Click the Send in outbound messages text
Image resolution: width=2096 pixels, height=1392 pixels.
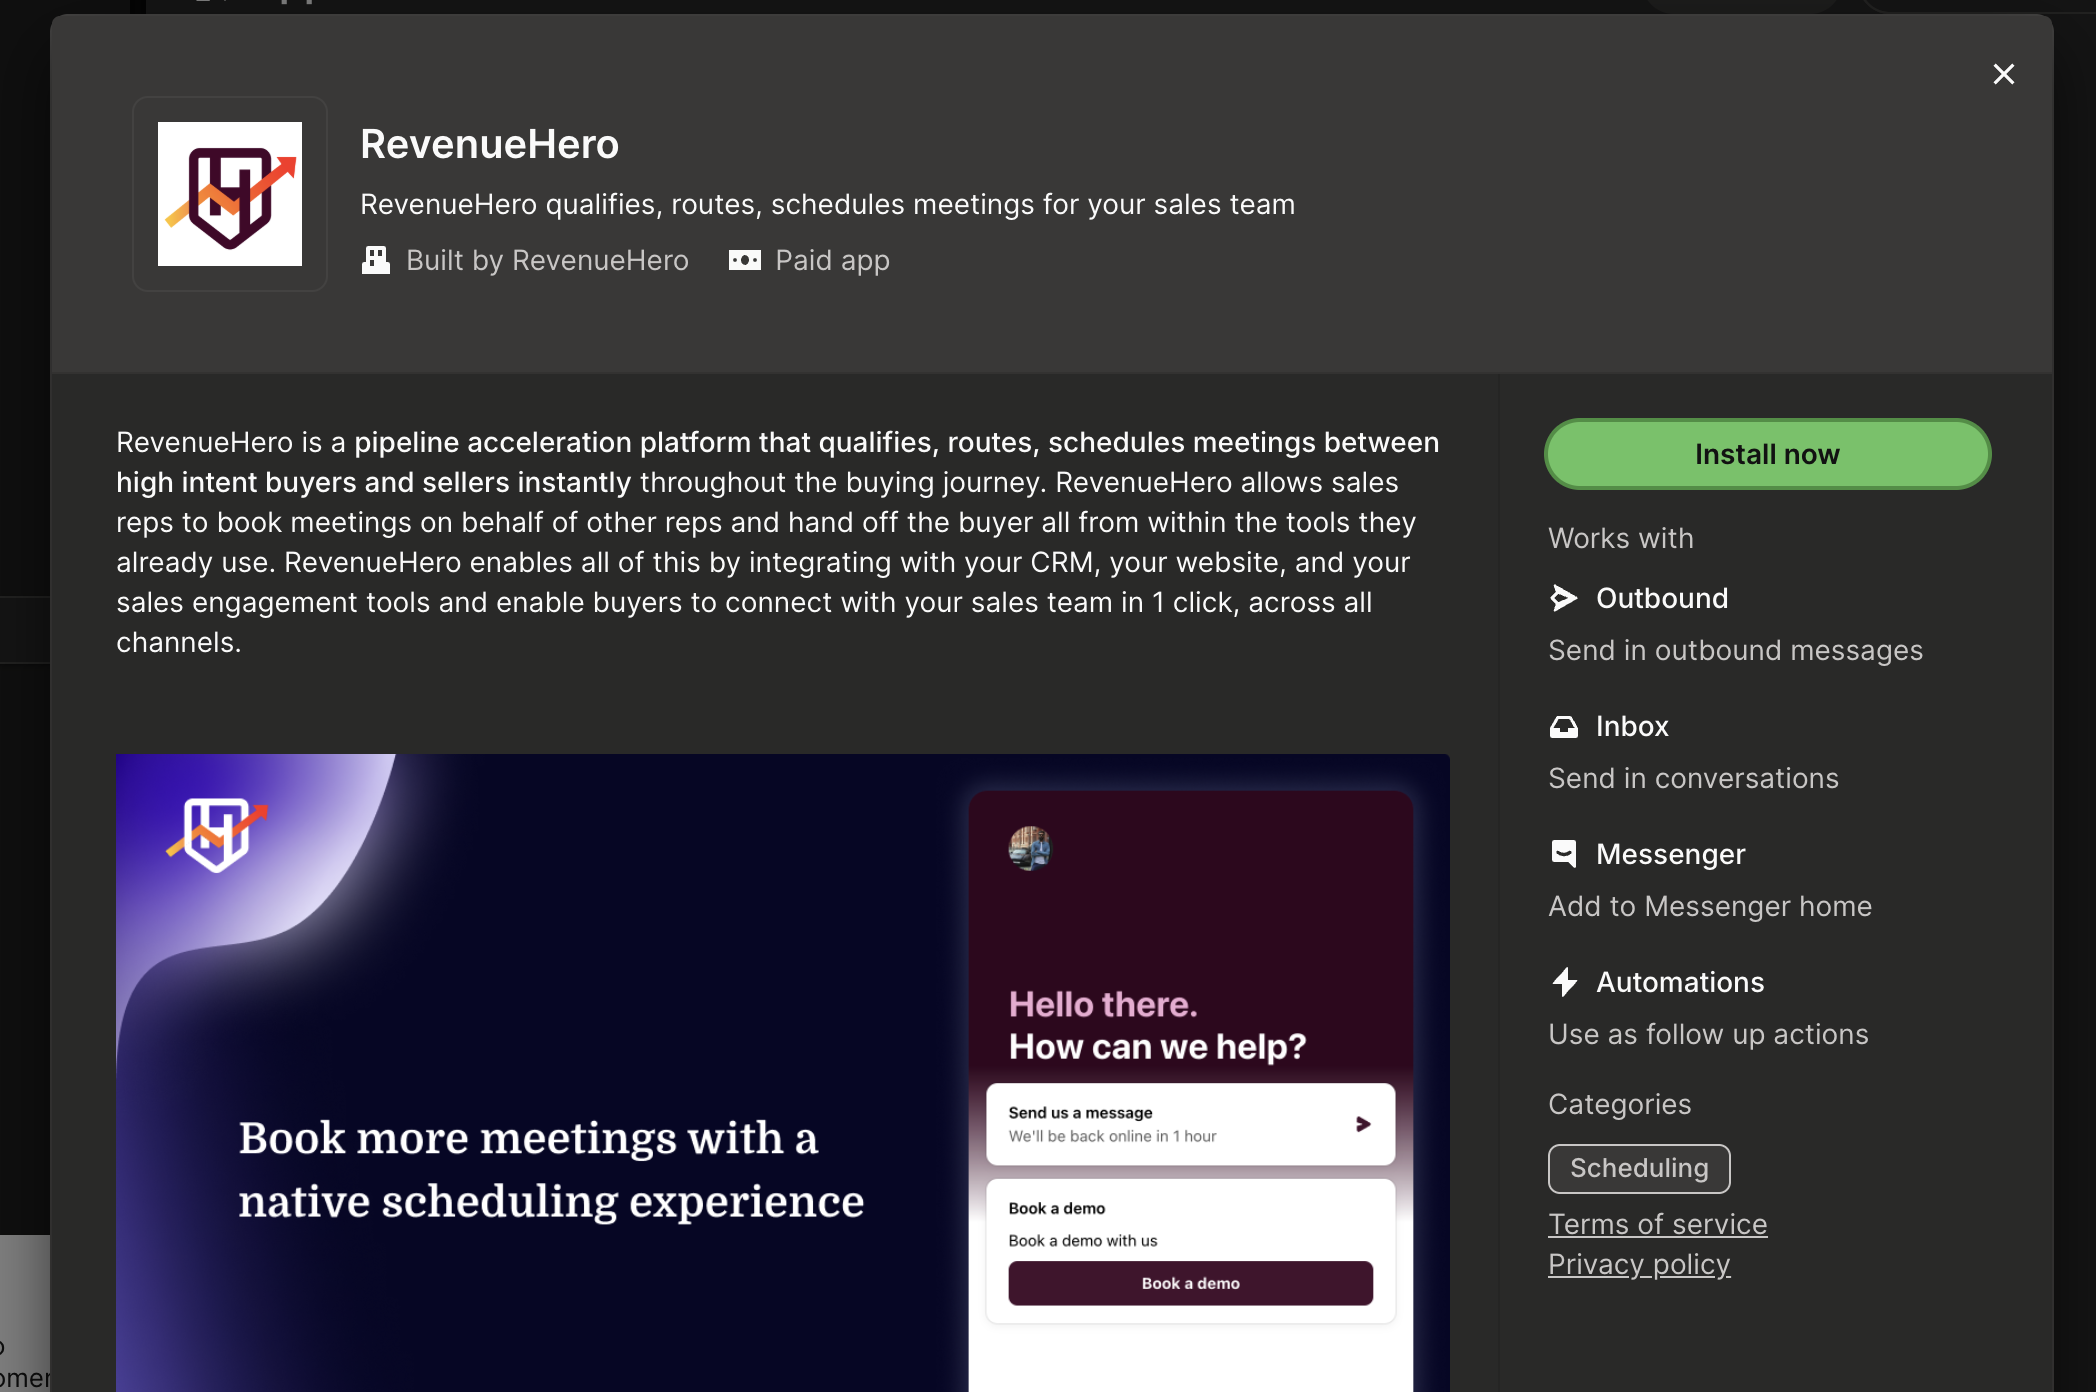tap(1735, 650)
